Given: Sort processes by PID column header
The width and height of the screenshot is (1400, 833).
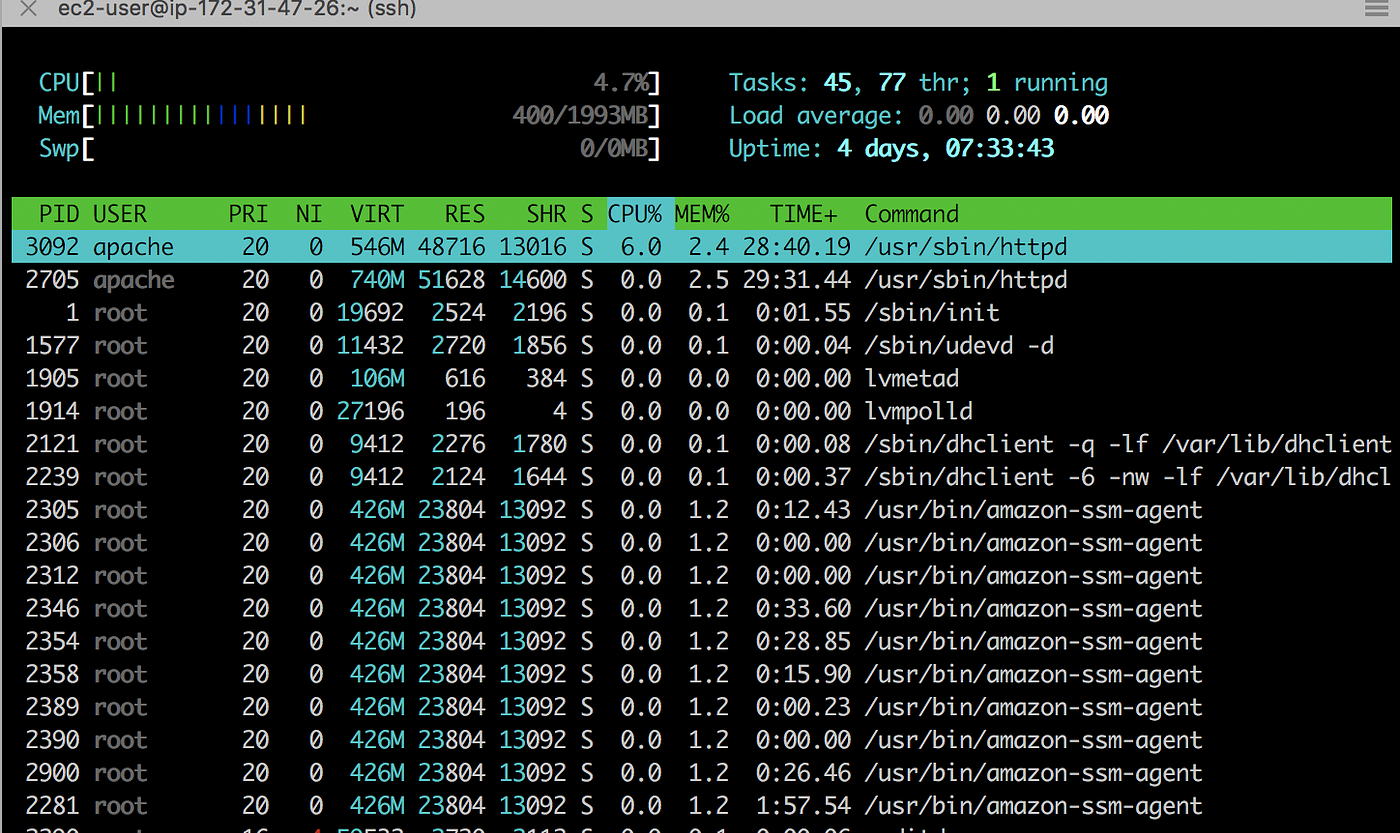Looking at the screenshot, I should [x=60, y=214].
